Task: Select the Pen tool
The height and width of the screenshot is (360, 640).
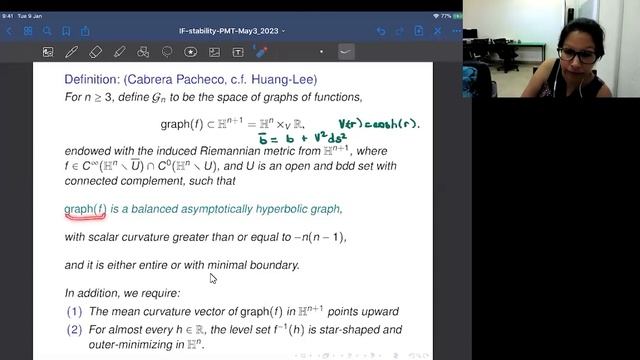Action: pos(71,52)
